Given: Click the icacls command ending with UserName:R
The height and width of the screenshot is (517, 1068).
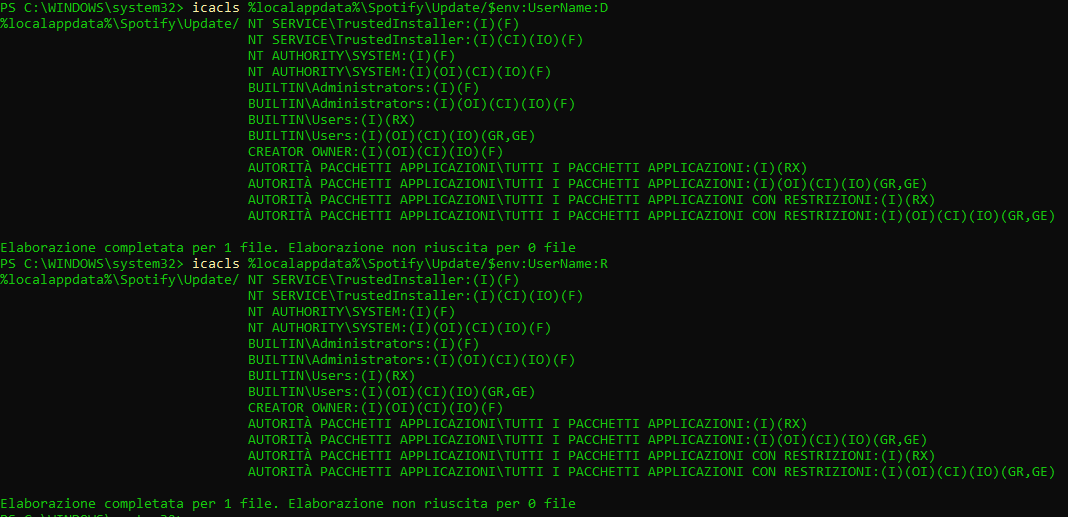Looking at the screenshot, I should pos(400,263).
